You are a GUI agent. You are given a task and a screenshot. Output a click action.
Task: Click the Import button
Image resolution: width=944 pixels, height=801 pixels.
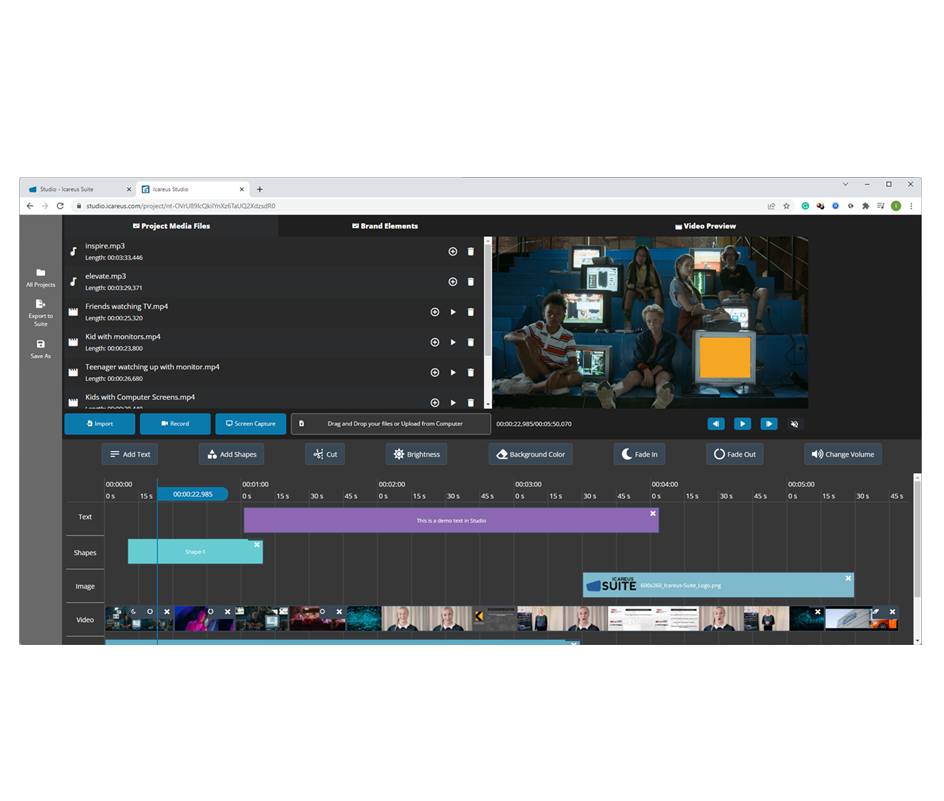(100, 424)
